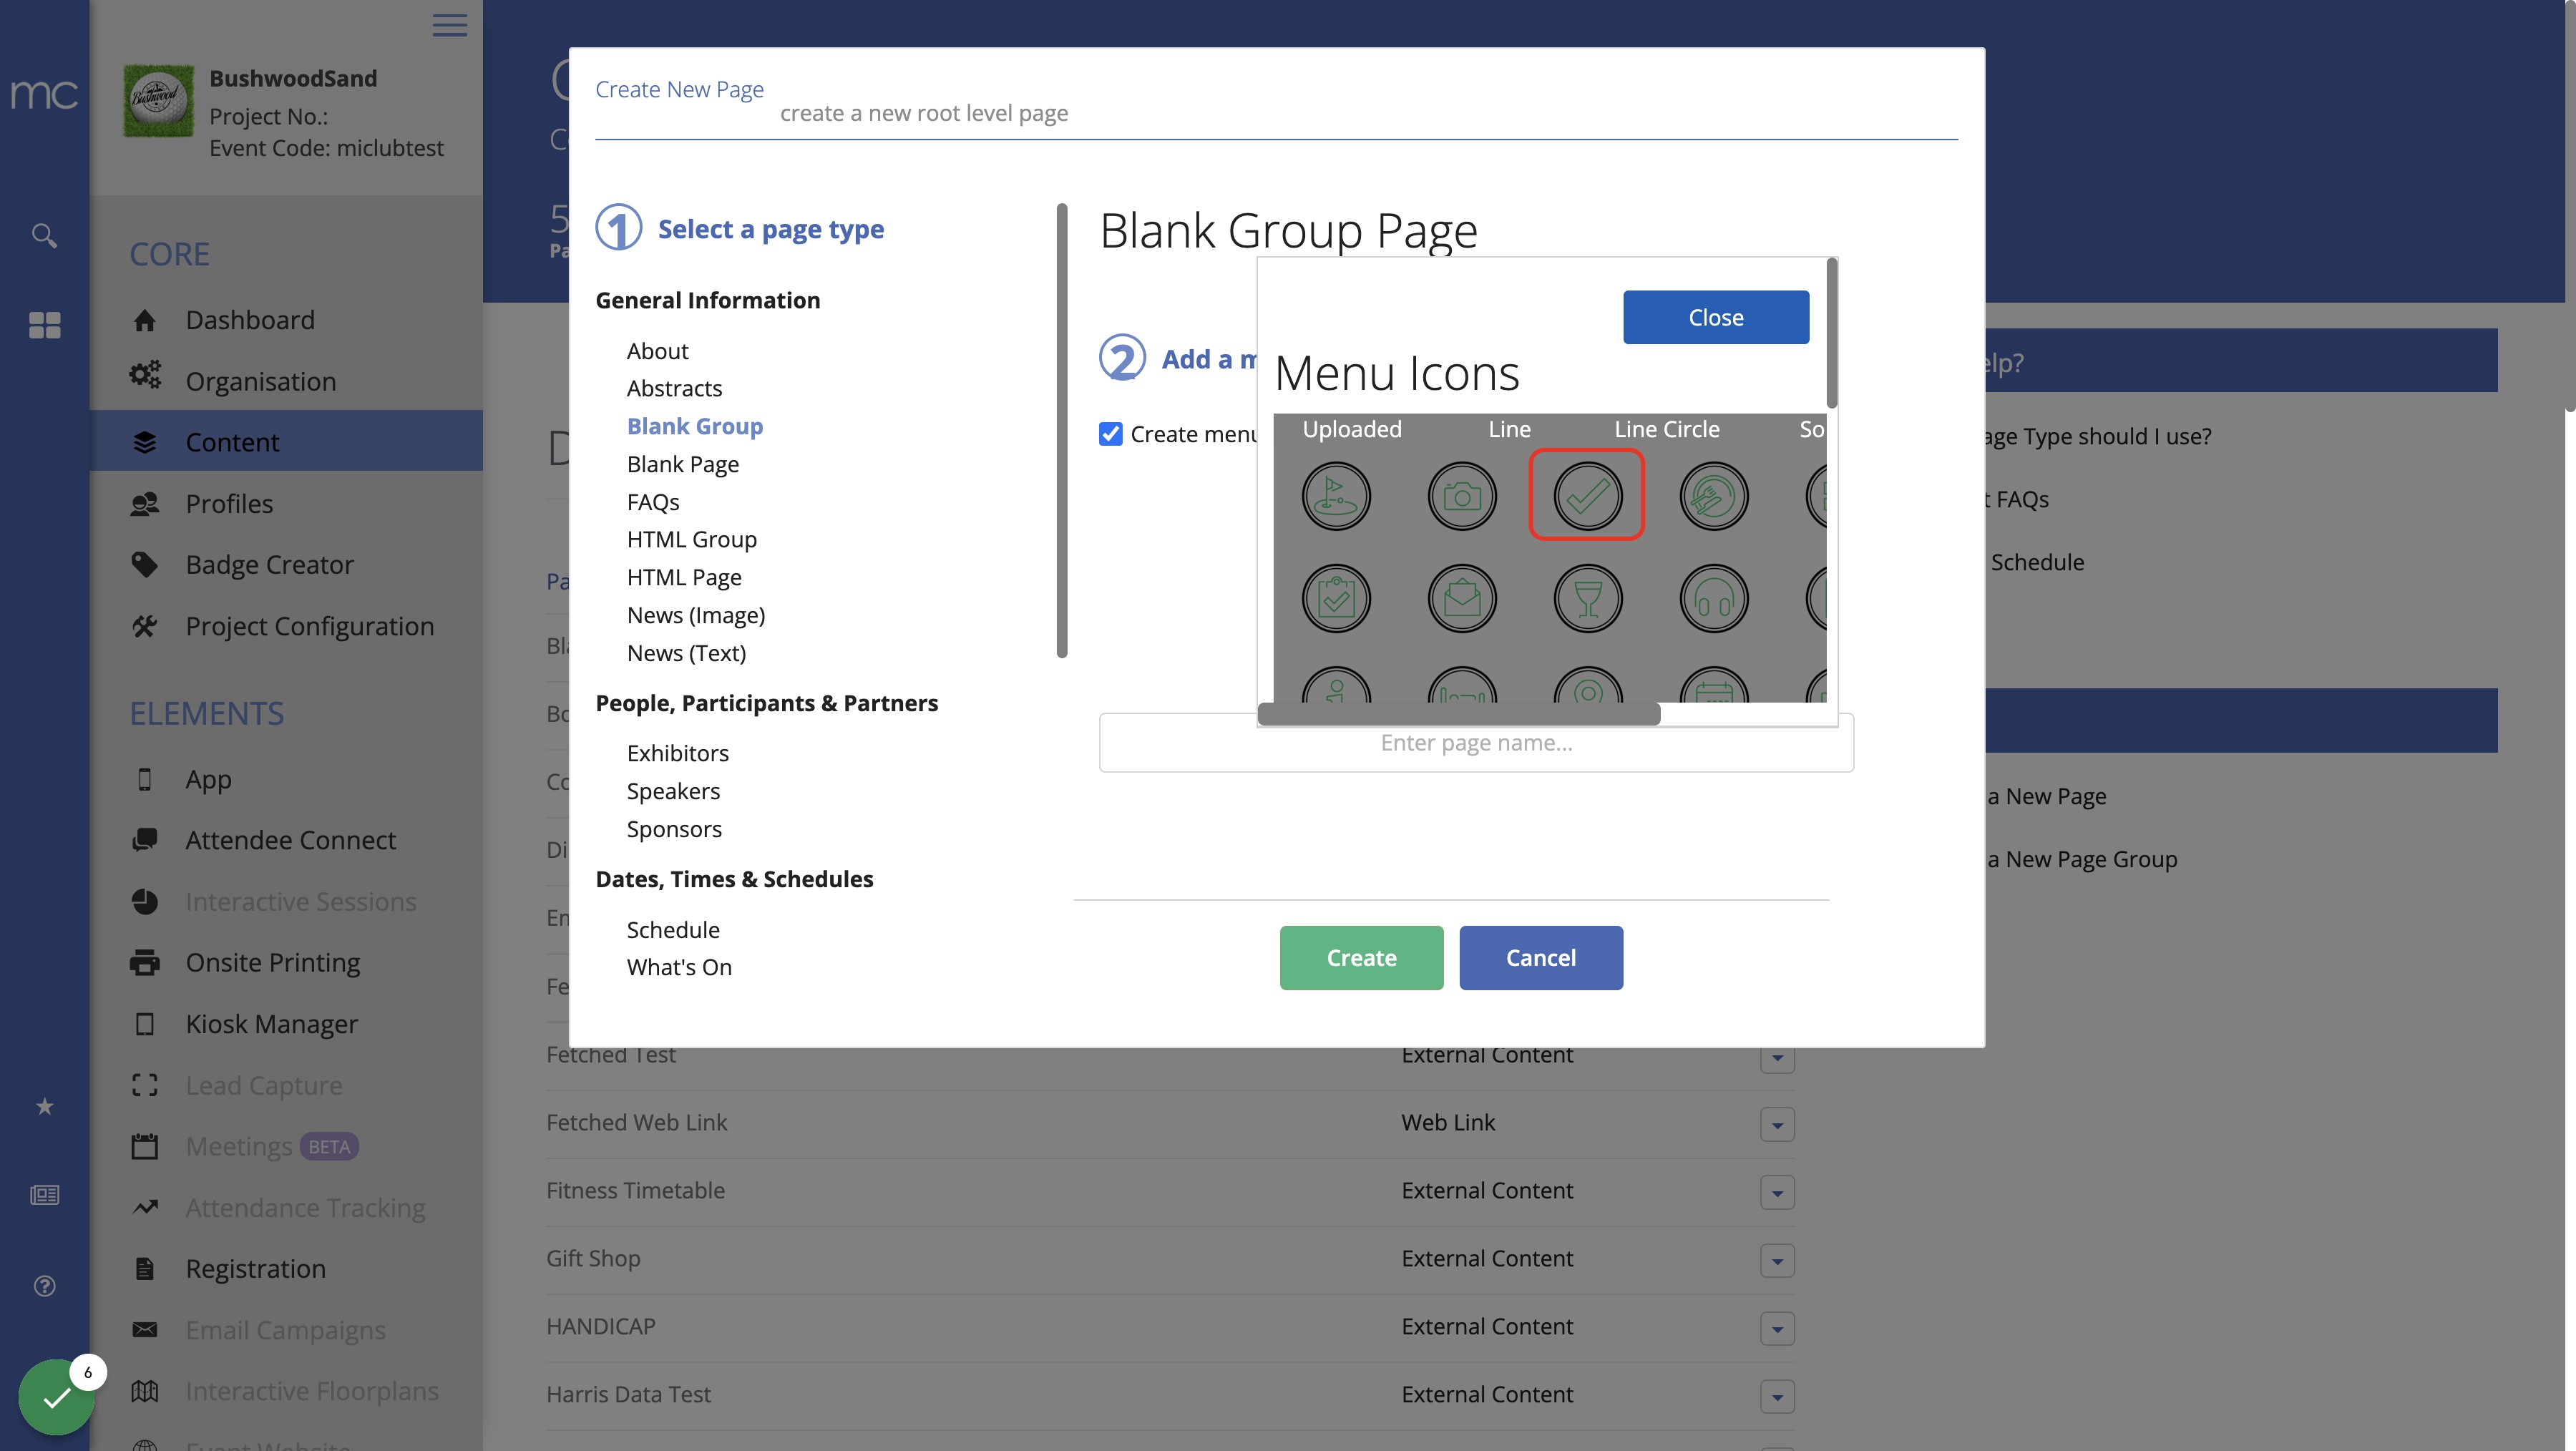2576x1451 pixels.
Task: Open the Content sidebar menu item
Action: click(286, 441)
